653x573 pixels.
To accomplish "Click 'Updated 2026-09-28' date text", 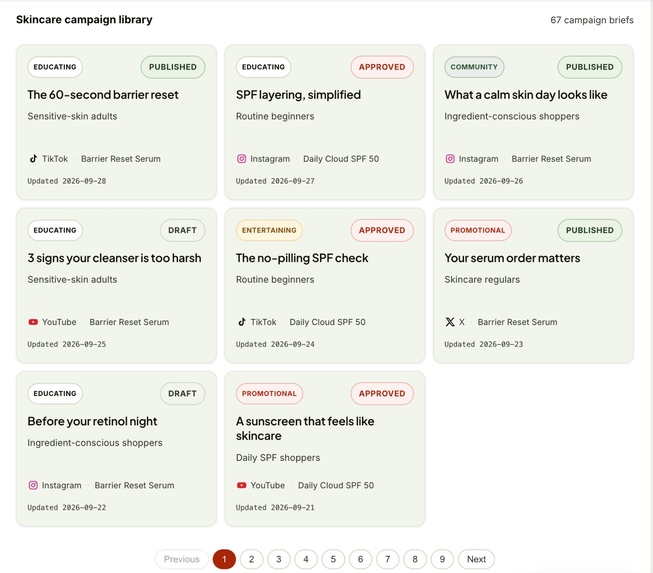I will tap(67, 181).
